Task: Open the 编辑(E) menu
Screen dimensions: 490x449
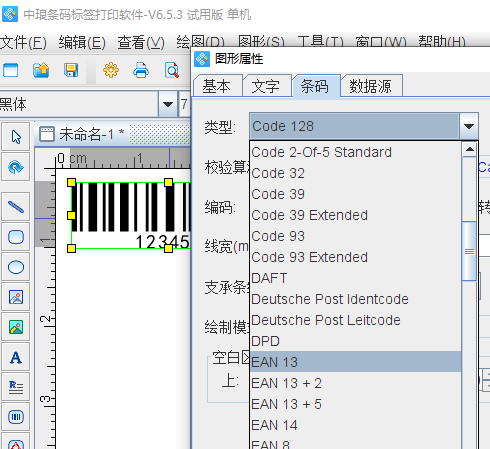Action: coord(82,43)
